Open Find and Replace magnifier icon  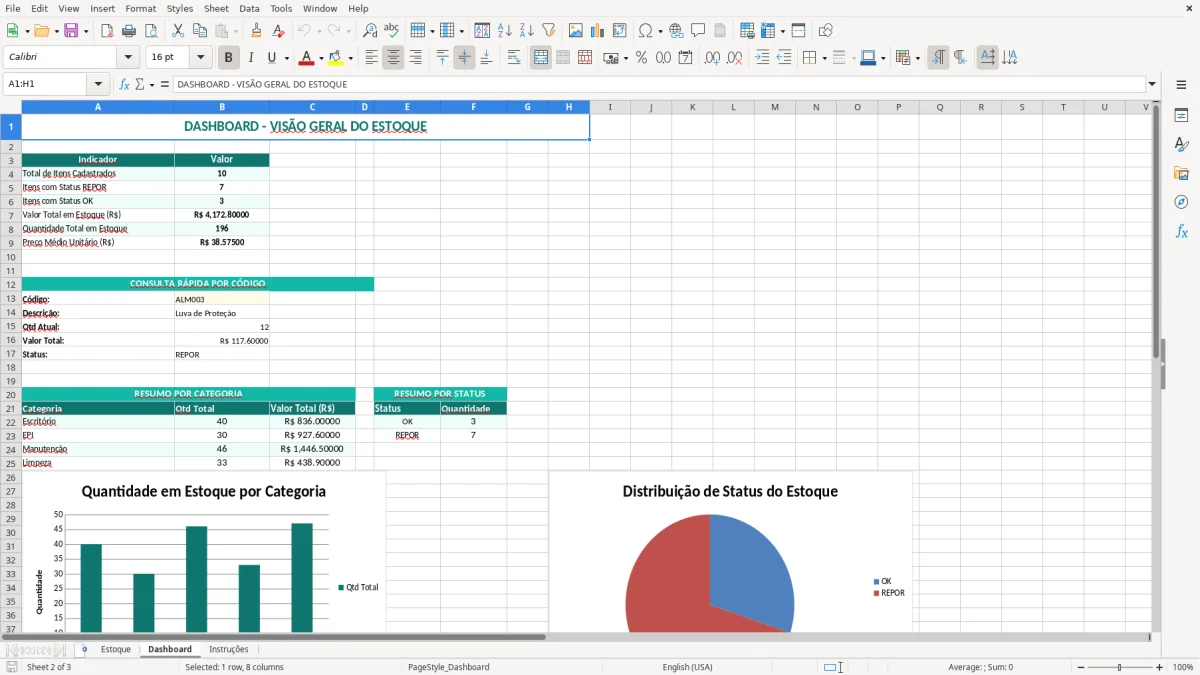click(x=370, y=31)
